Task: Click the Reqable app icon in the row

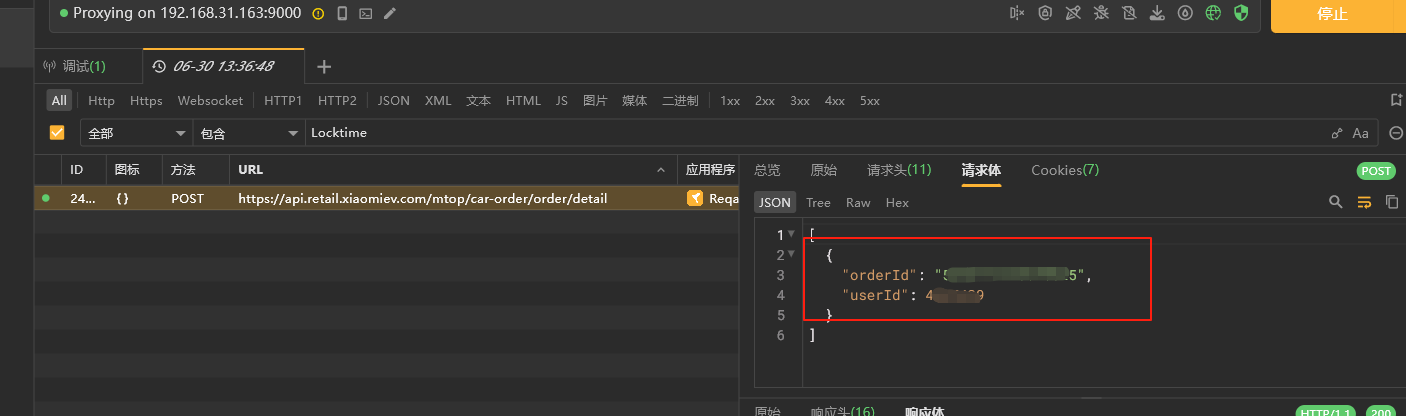Action: (x=695, y=198)
